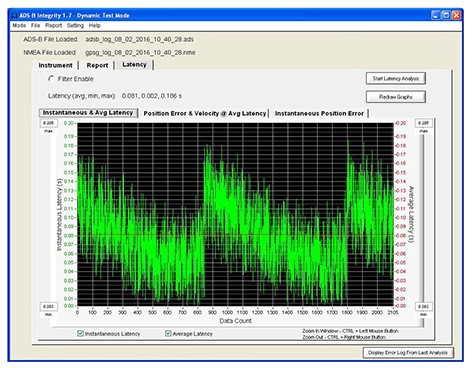Open the Instantaneous Position Error tab
The image size is (472, 368).
click(x=319, y=113)
